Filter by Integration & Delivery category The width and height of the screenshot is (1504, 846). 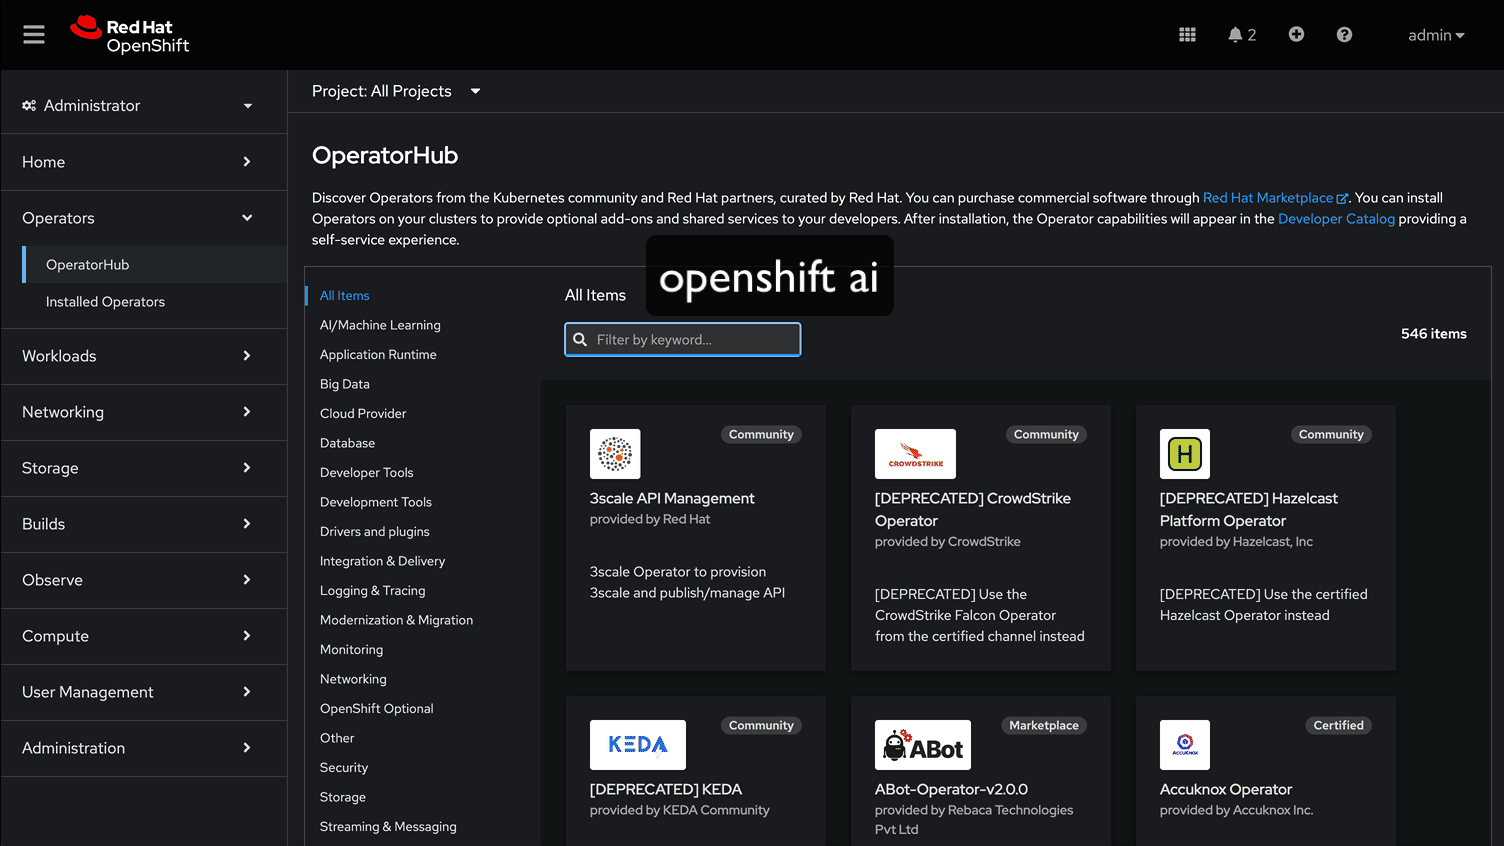[x=382, y=561]
